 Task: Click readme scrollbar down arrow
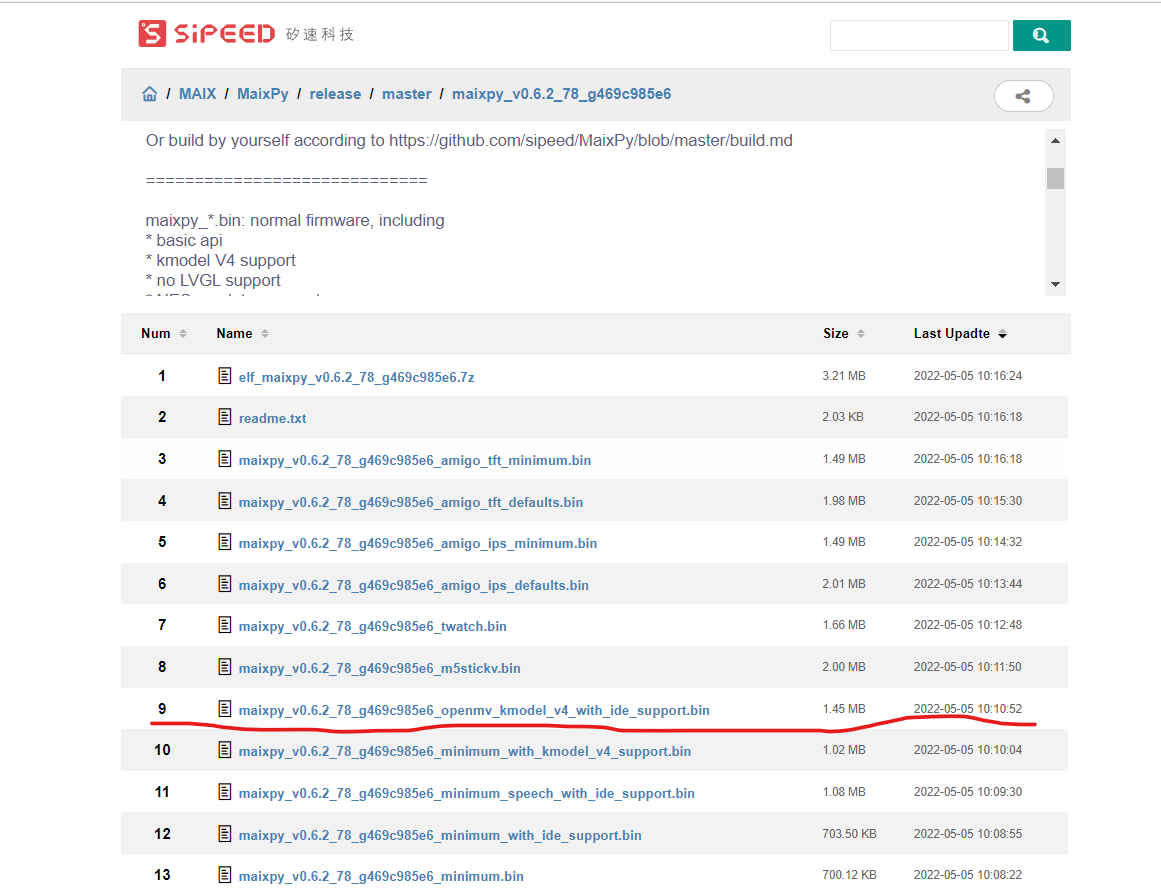[1055, 284]
